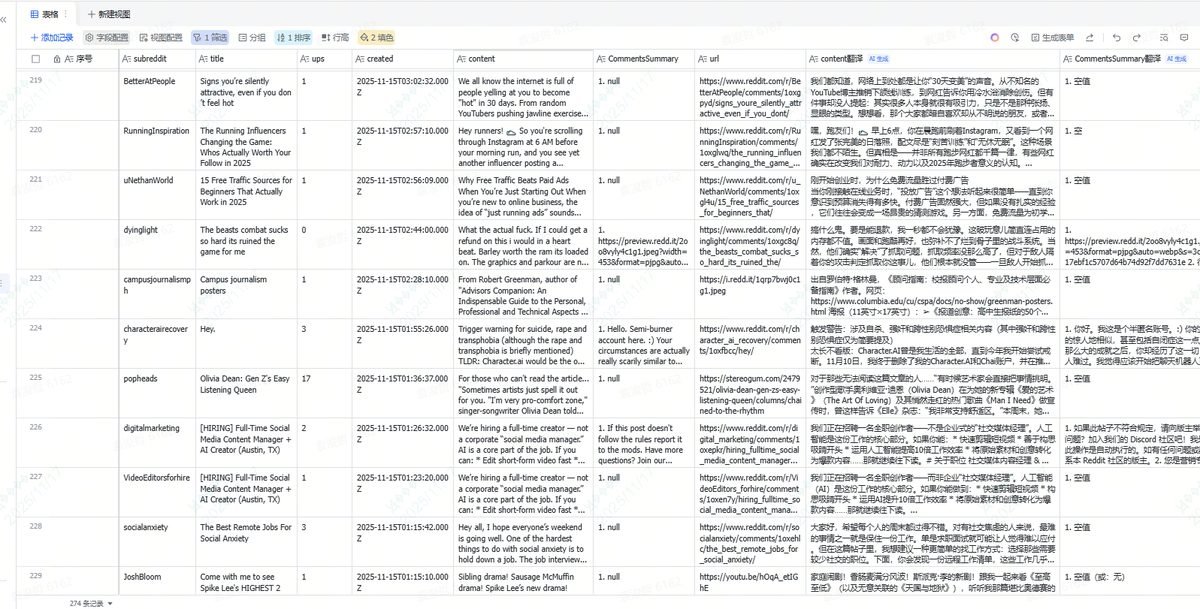Image resolution: width=1200 pixels, height=609 pixels.
Task: Tick the select-all checkbox in the header row
Action: 36,59
